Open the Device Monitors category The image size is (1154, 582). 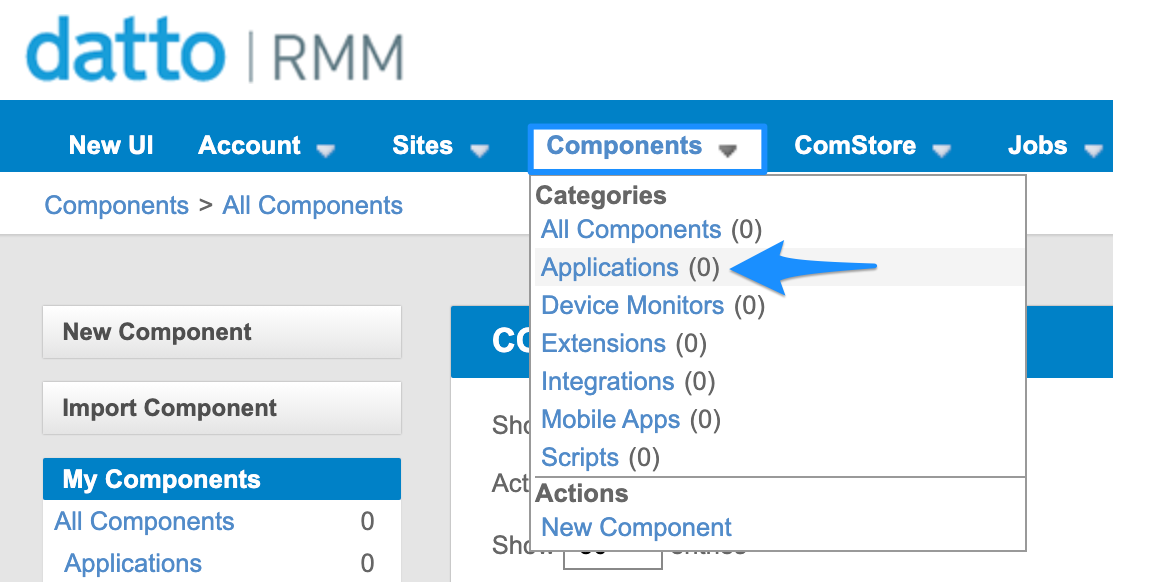click(632, 305)
